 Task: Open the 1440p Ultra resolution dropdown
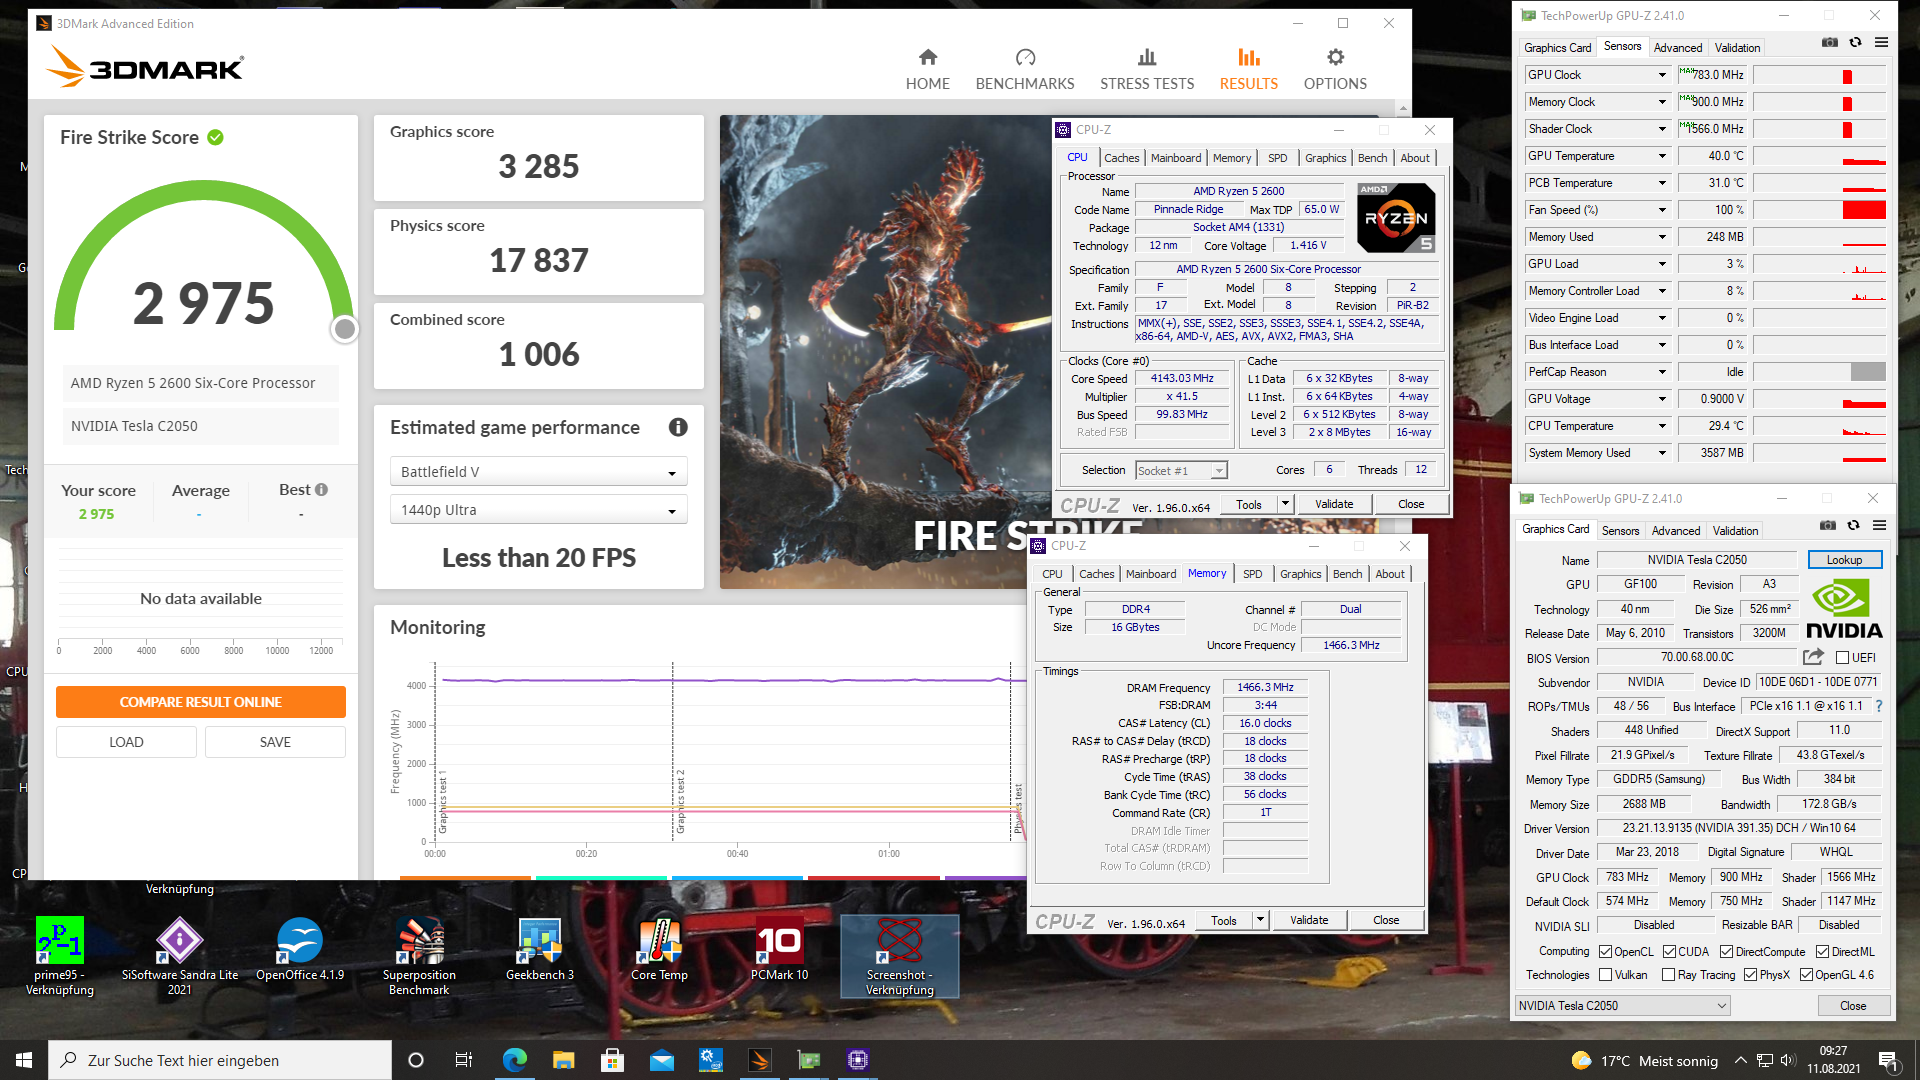pyautogui.click(x=538, y=510)
